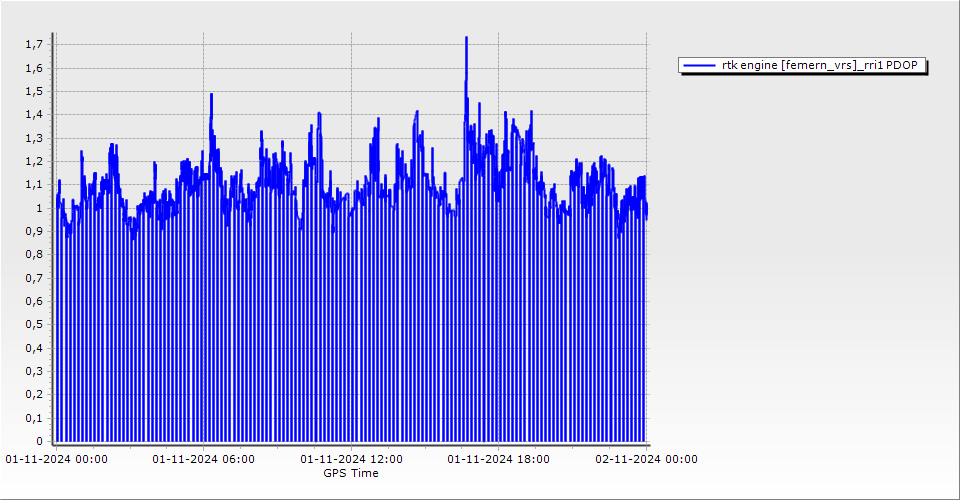The width and height of the screenshot is (960, 500).
Task: Click the spike tip reaching 1,5 after 06:00
Action: (x=211, y=94)
